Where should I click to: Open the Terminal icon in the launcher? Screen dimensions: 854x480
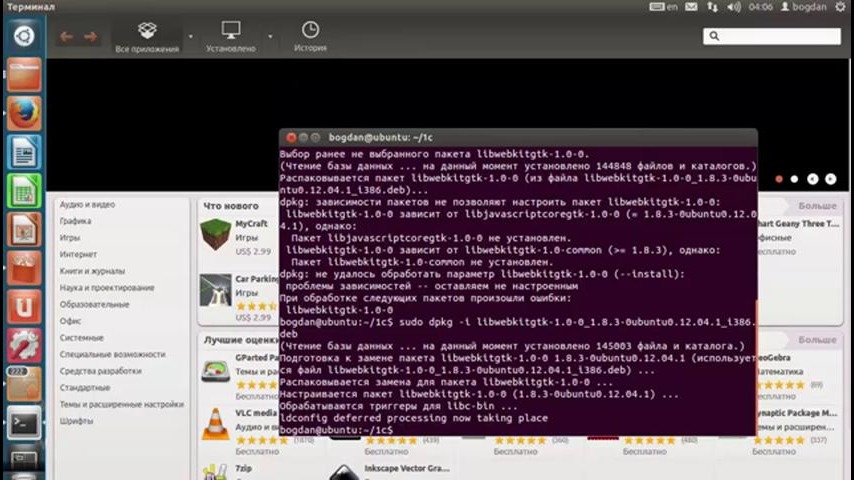(24, 424)
